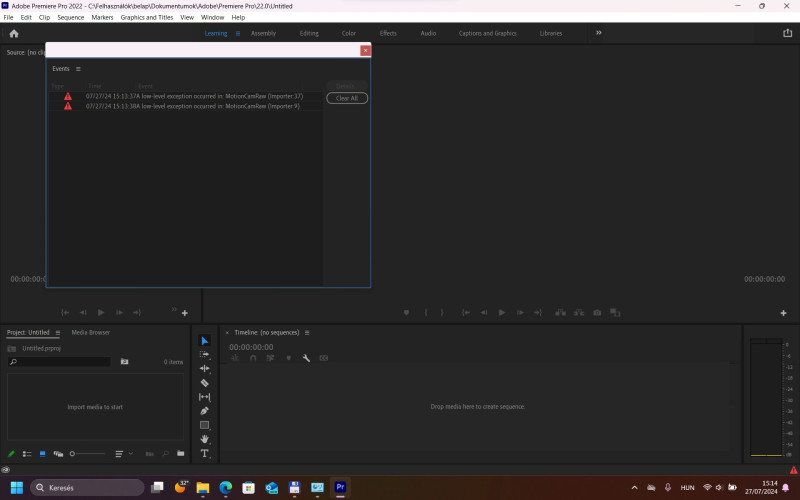Viewport: 800px width, 500px height.
Task: Open the Sequence menu
Action: coord(70,17)
